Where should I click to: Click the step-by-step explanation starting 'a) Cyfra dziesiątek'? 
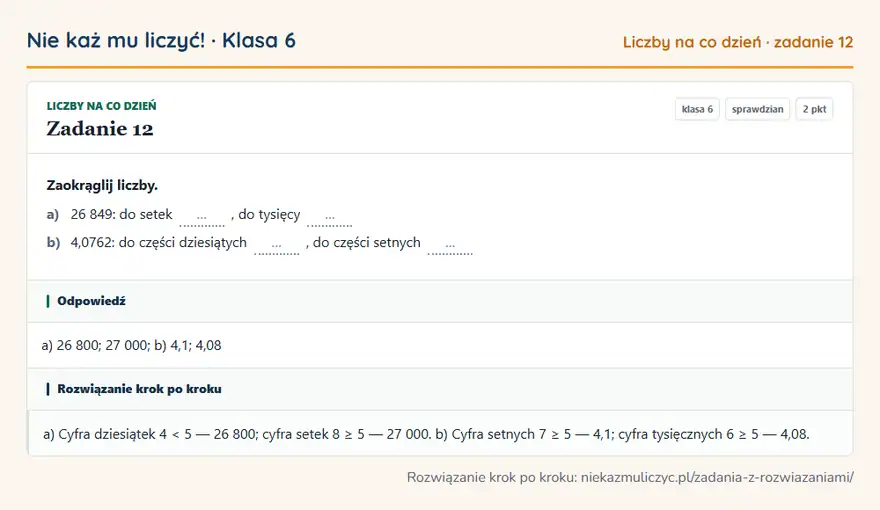[x=426, y=434]
